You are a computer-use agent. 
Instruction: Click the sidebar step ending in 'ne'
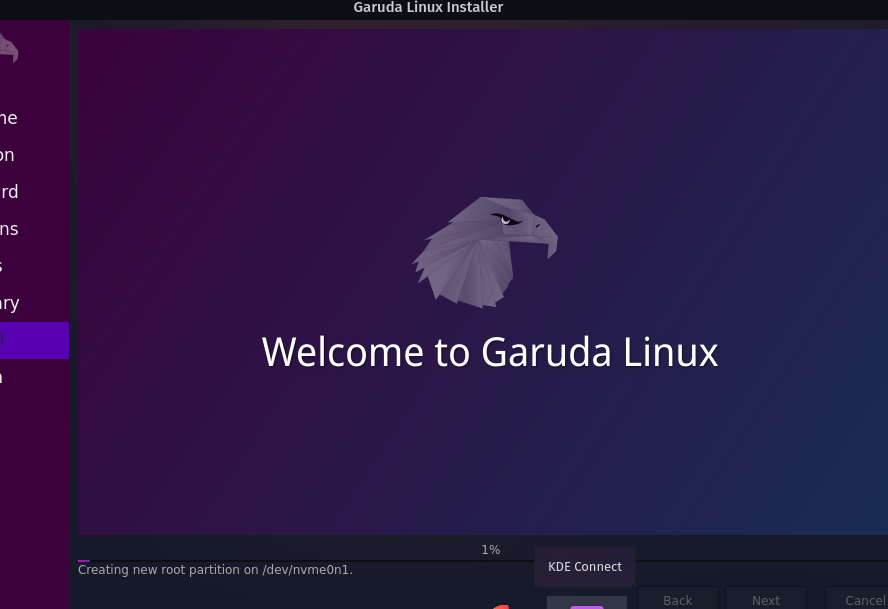(35, 118)
